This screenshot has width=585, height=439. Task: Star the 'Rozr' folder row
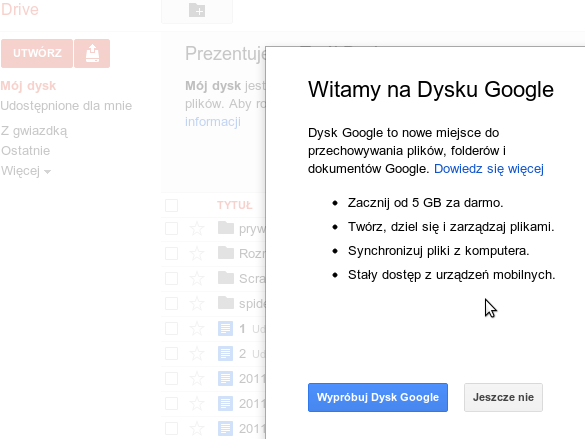click(197, 253)
